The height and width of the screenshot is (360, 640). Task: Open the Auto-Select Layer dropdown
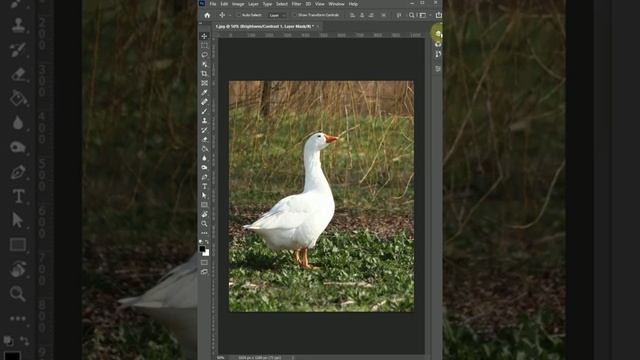coord(277,15)
